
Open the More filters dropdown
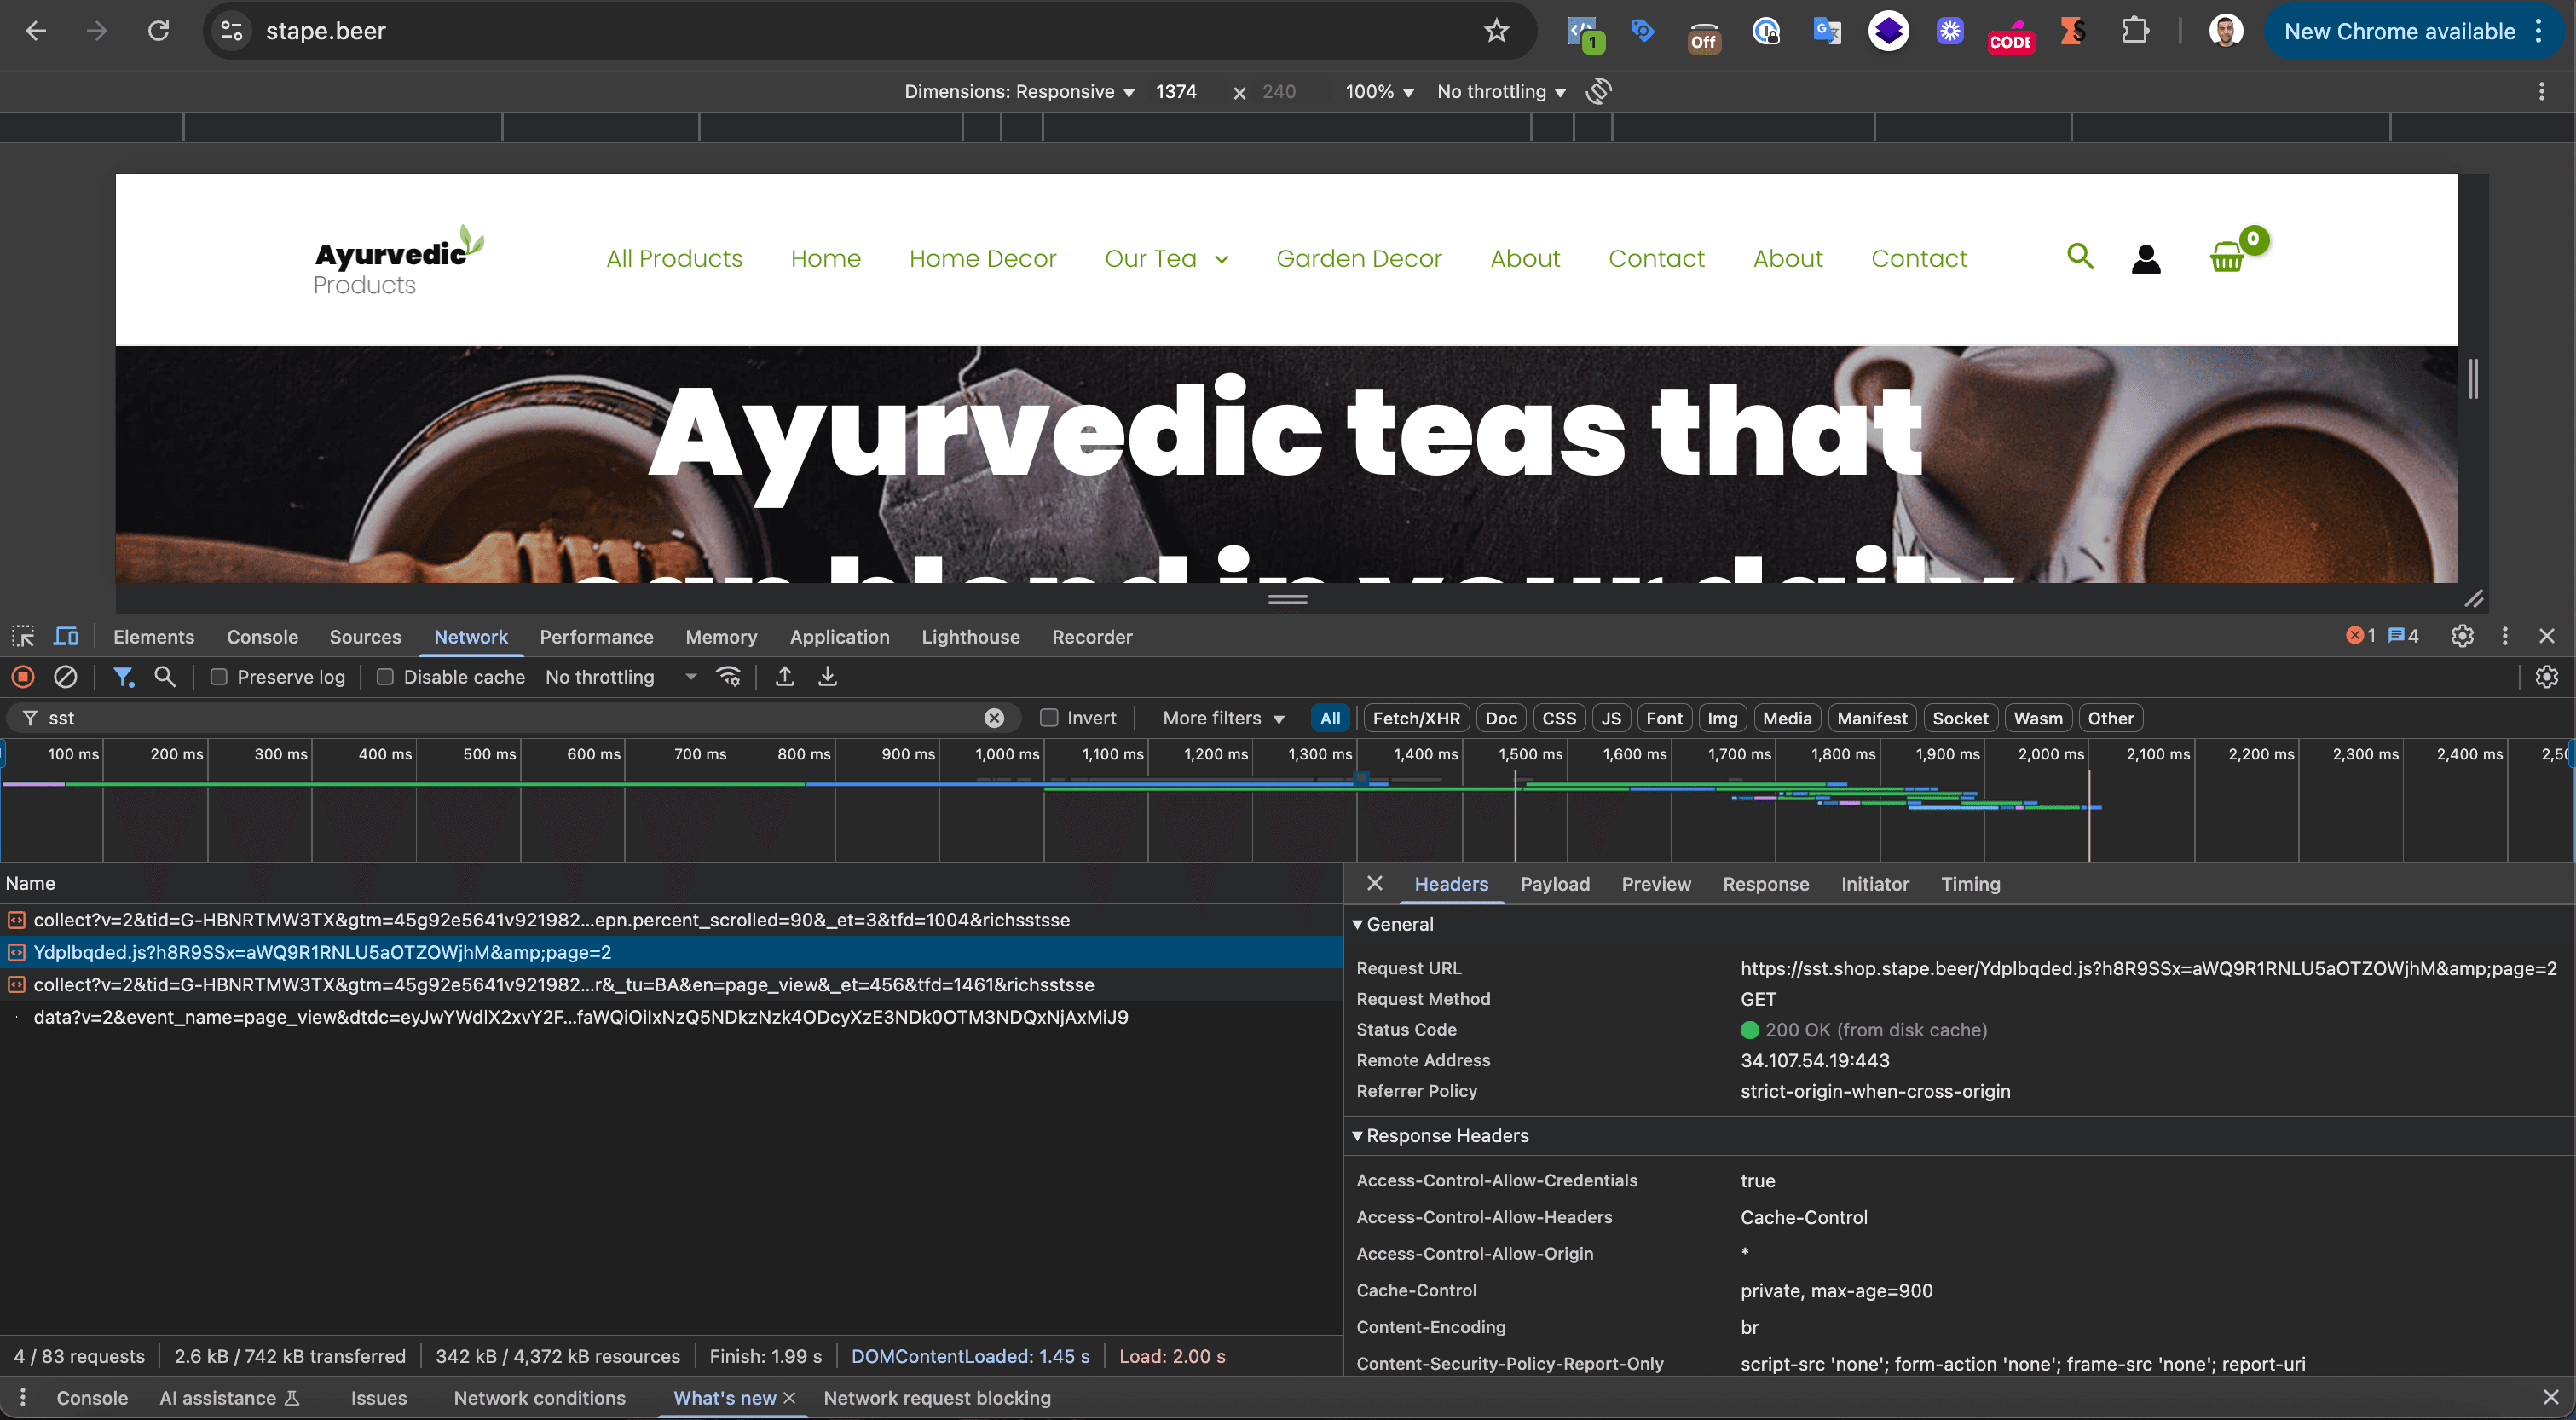tap(1223, 718)
